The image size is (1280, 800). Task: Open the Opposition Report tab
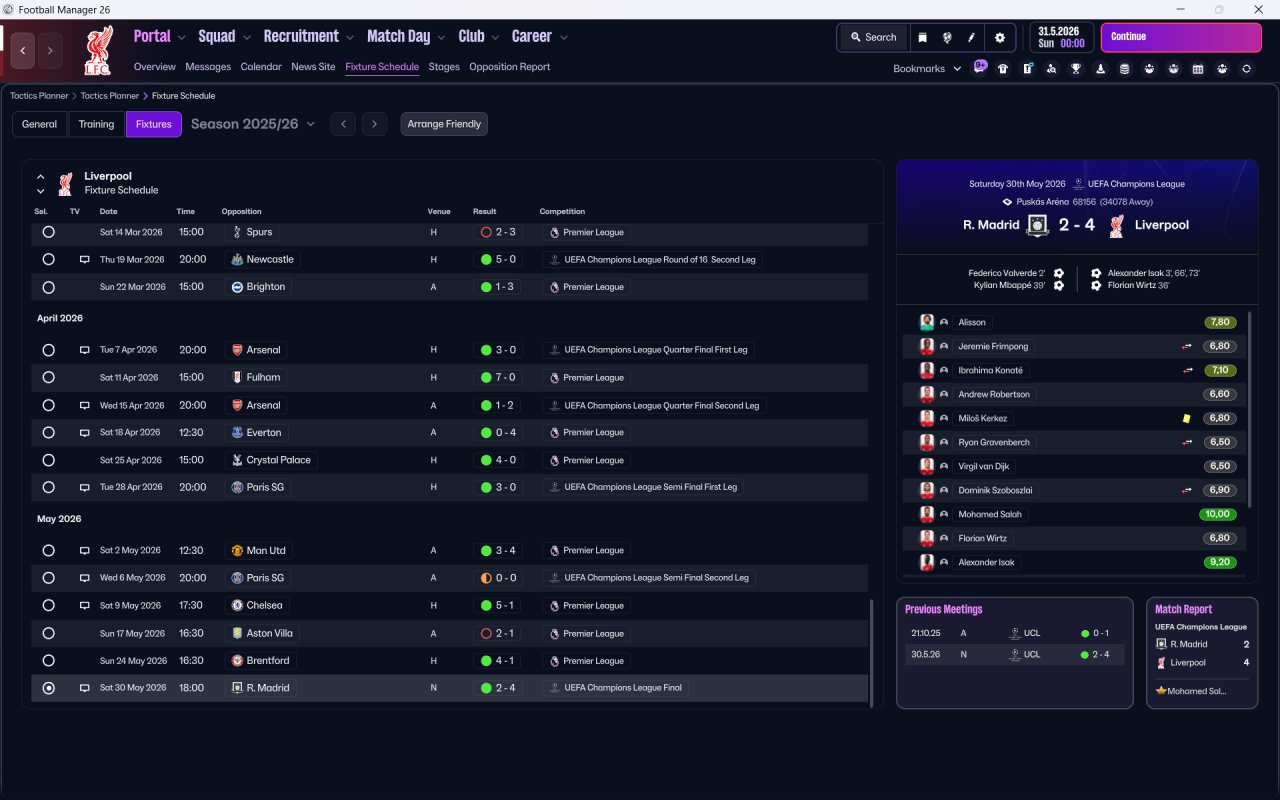point(509,67)
